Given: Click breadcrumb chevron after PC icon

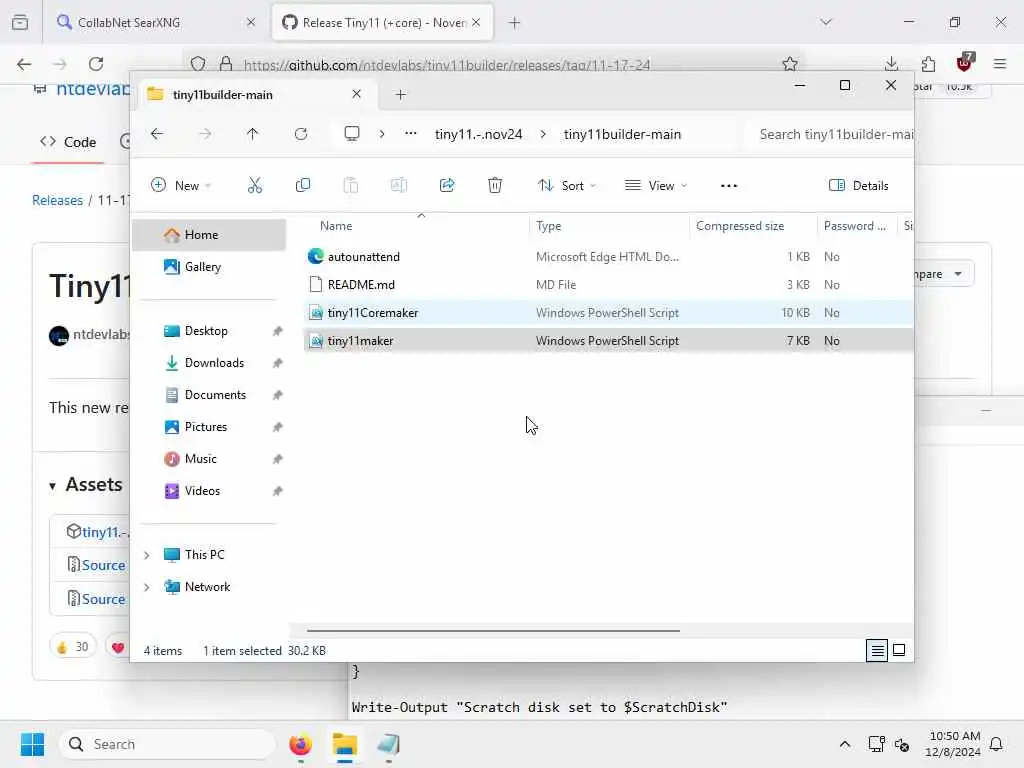Looking at the screenshot, I should coord(382,134).
